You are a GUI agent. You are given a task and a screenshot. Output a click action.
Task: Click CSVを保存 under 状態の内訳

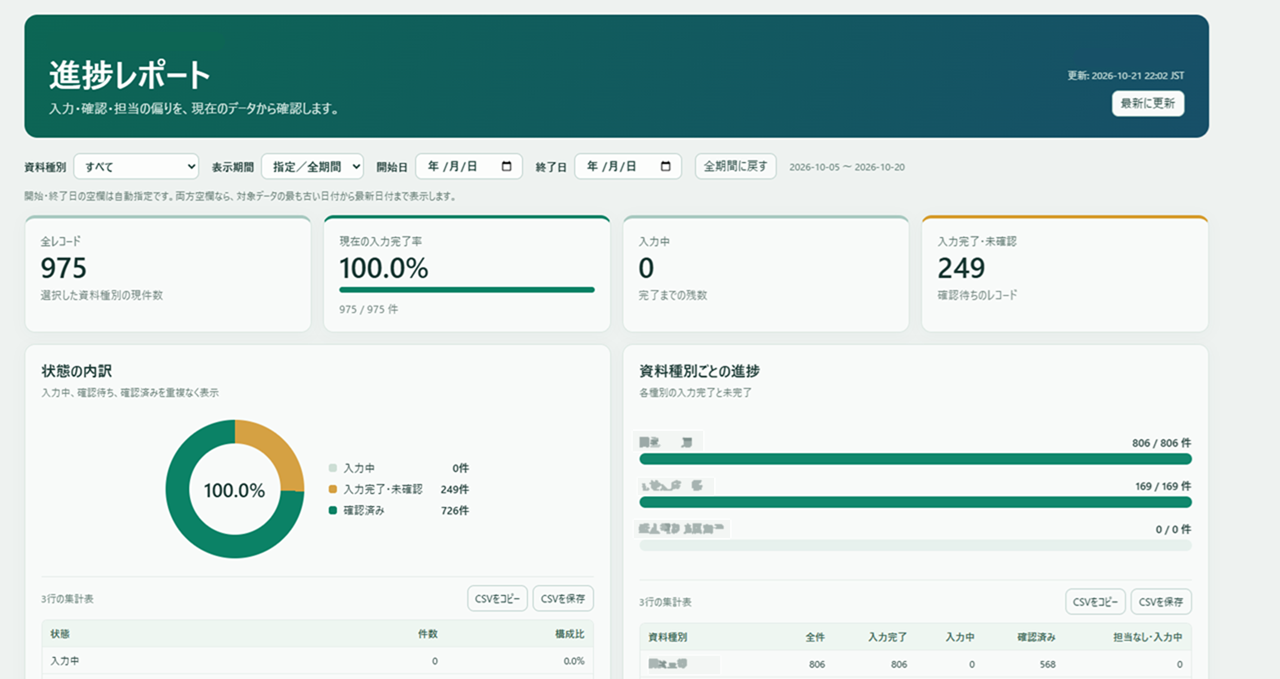click(x=564, y=599)
